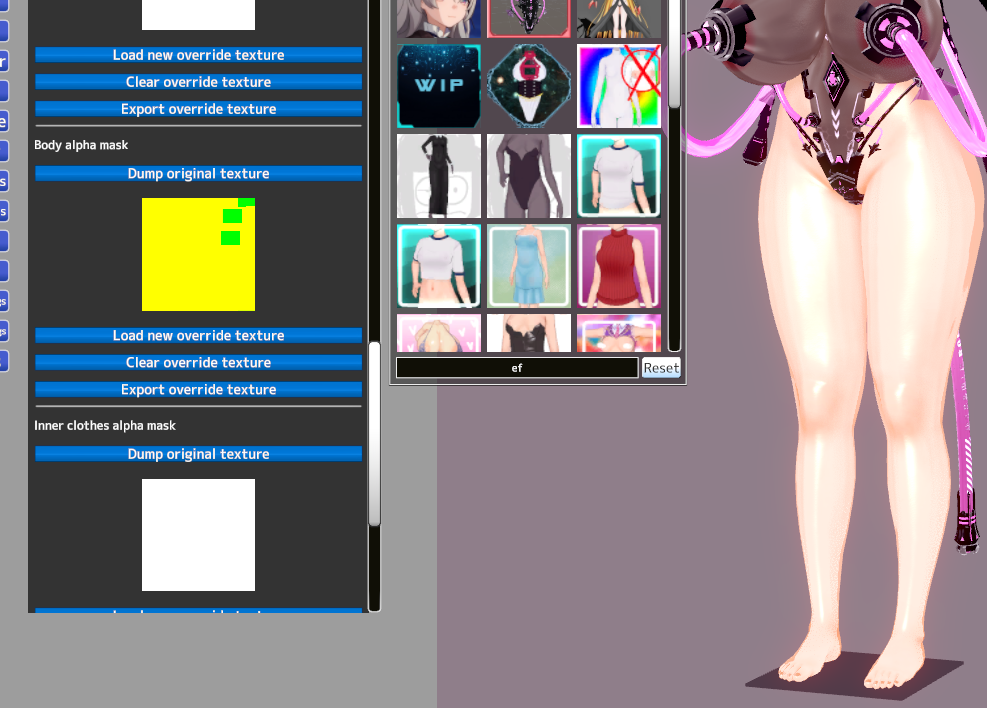Viewport: 987px width, 708px height.
Task: Click the "Inner clothes alpha mask" heading
Action: pyautogui.click(x=105, y=425)
